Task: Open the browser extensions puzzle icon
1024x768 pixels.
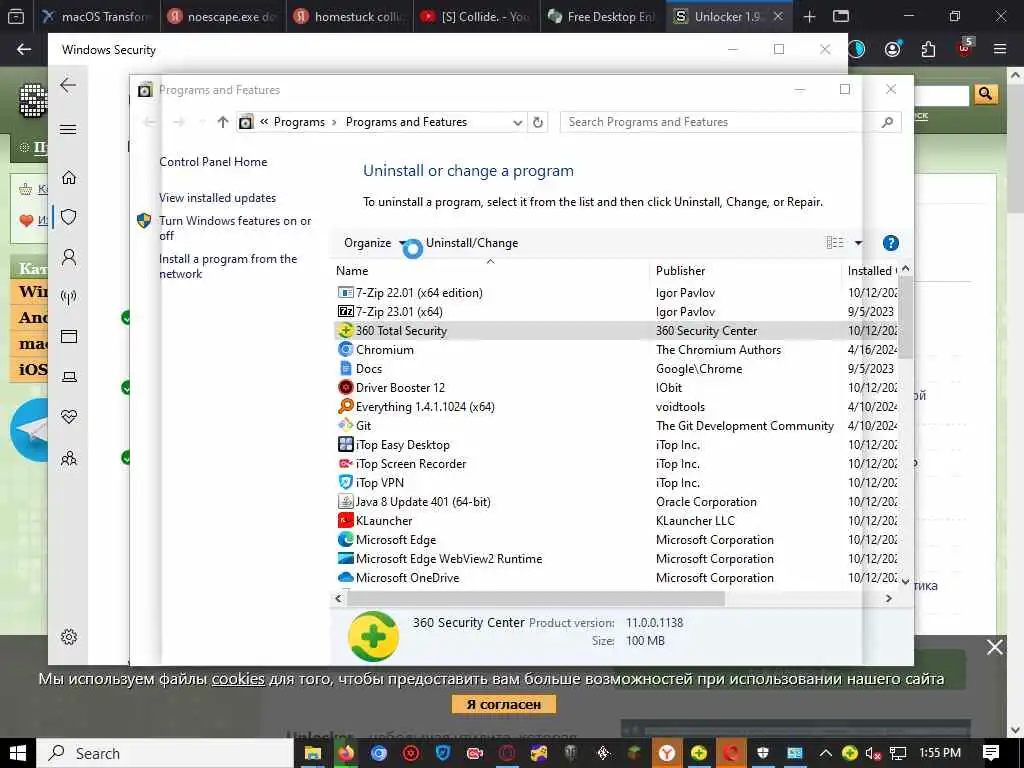Action: tap(928, 49)
